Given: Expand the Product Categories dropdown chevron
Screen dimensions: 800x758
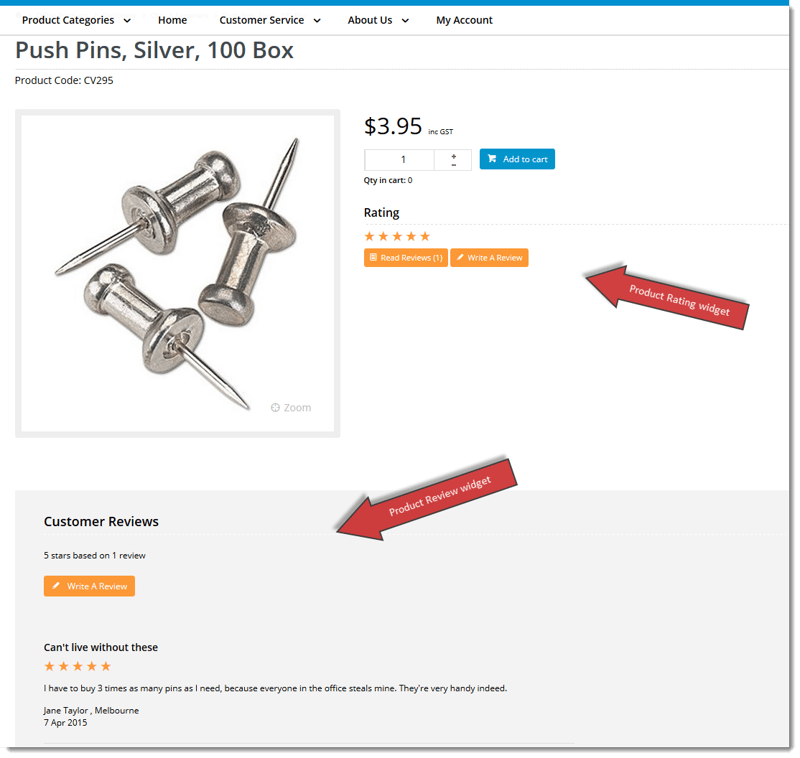Looking at the screenshot, I should (128, 21).
